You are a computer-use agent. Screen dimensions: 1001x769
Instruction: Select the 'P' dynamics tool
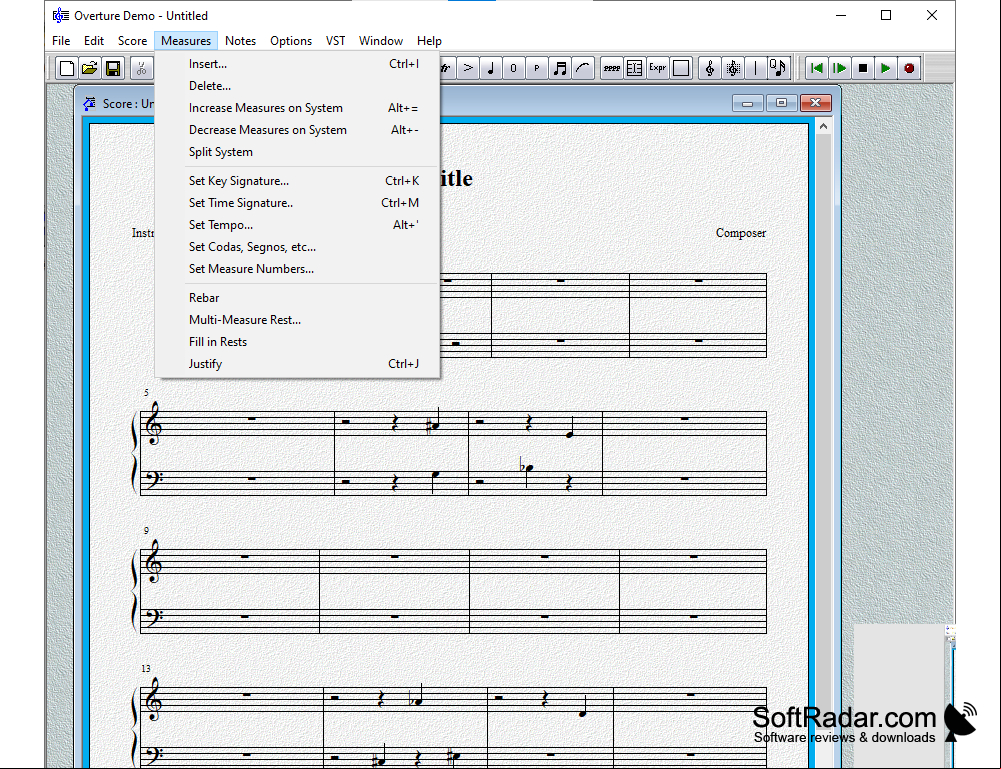[x=537, y=68]
